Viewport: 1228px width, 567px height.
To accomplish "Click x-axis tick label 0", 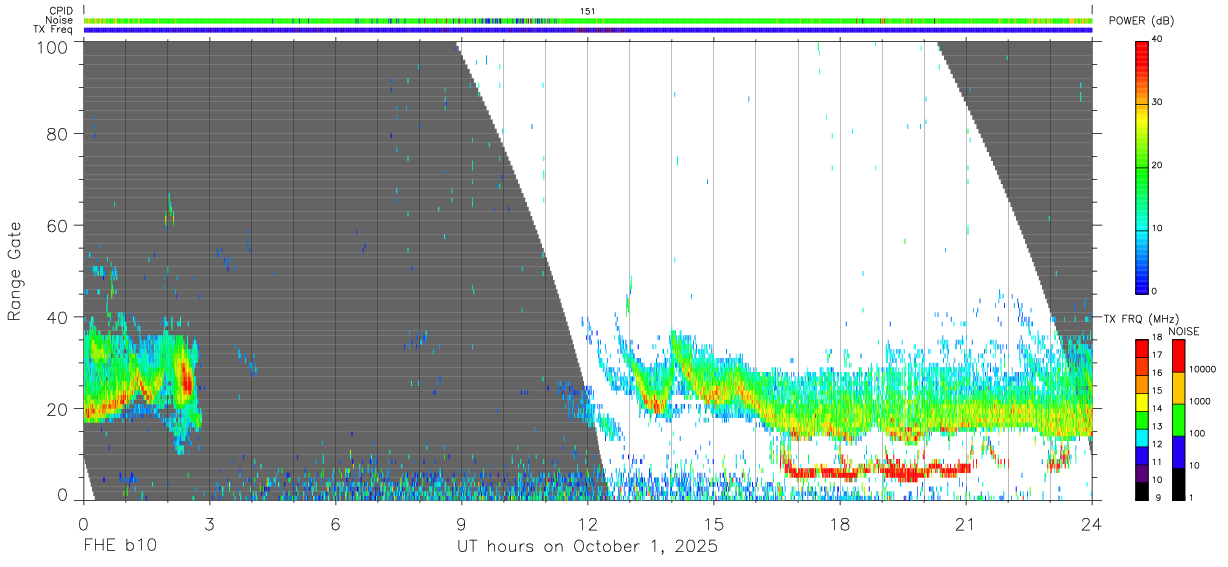I will tap(82, 524).
